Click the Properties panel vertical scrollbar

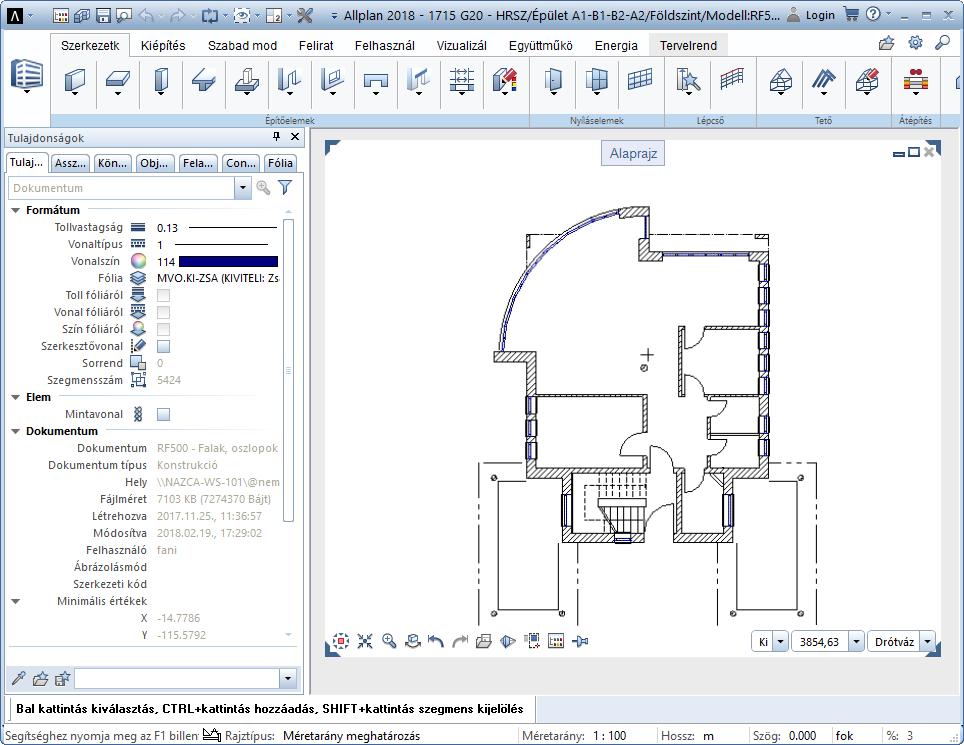[288, 370]
